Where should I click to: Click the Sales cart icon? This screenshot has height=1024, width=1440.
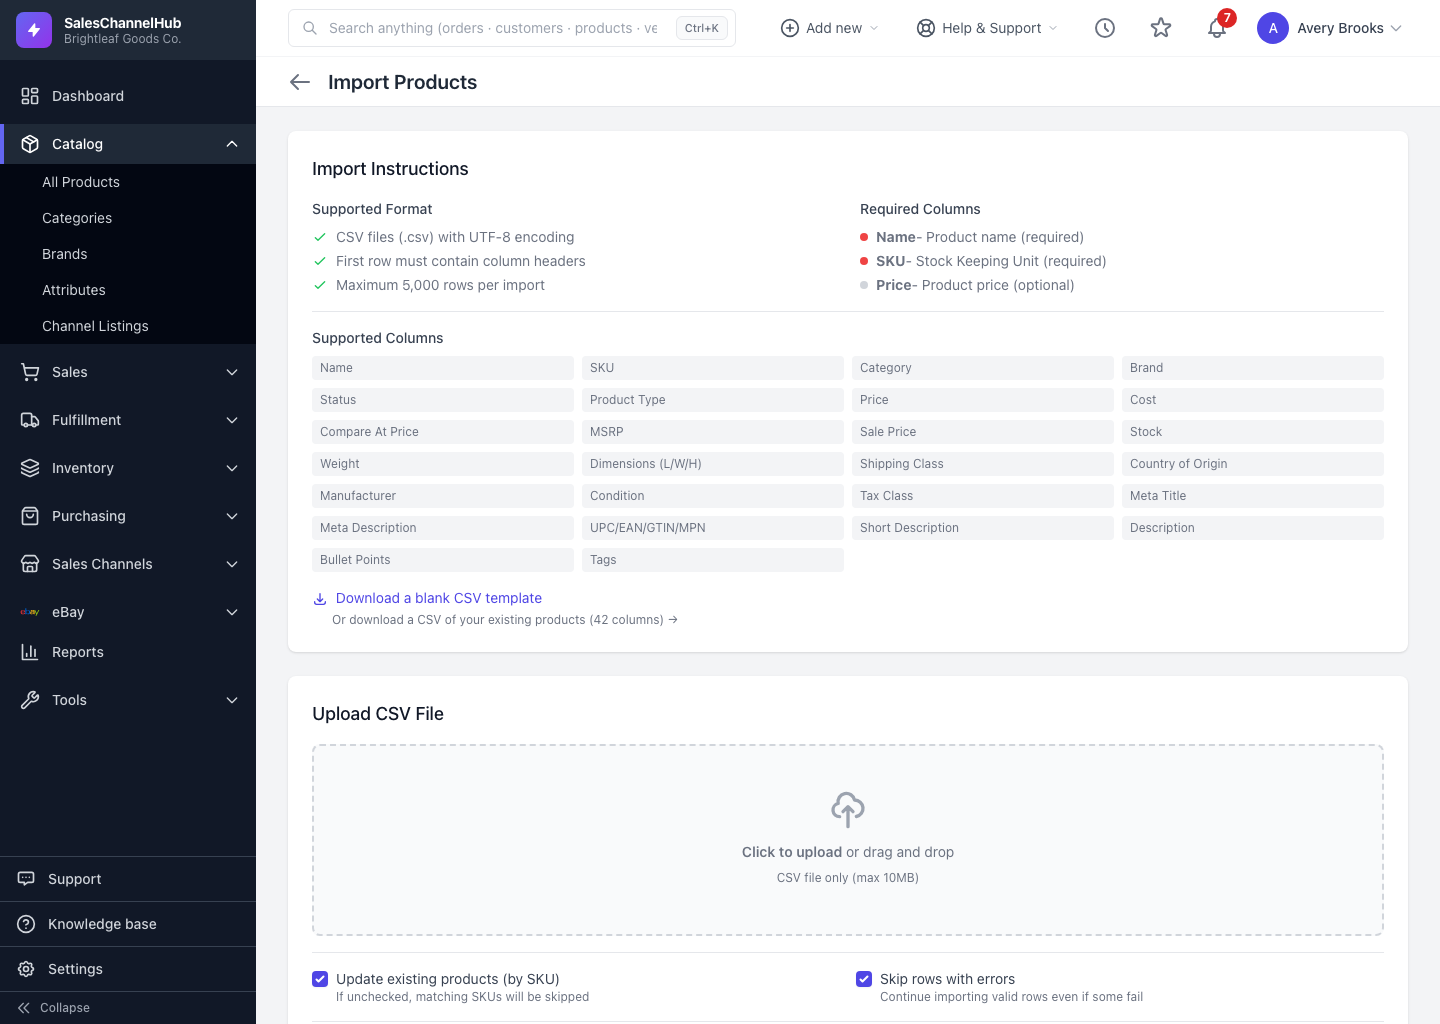click(x=30, y=372)
